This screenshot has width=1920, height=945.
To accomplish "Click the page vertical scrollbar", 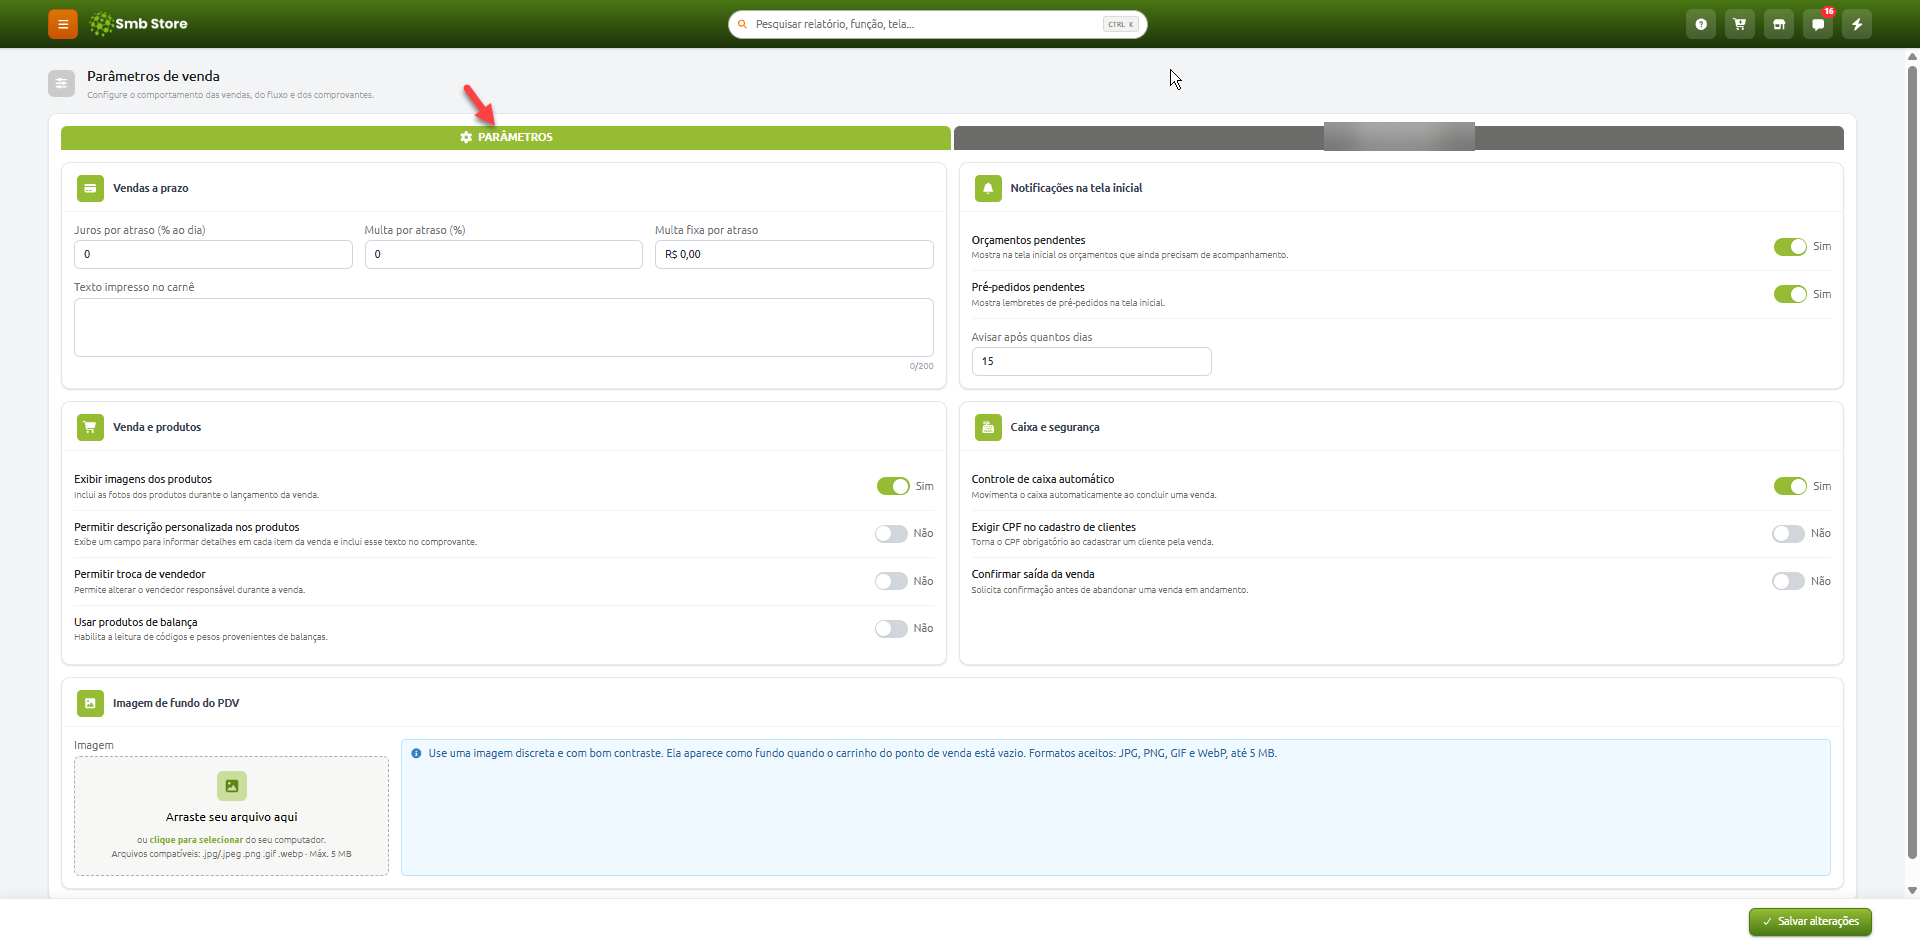I will click(1912, 463).
